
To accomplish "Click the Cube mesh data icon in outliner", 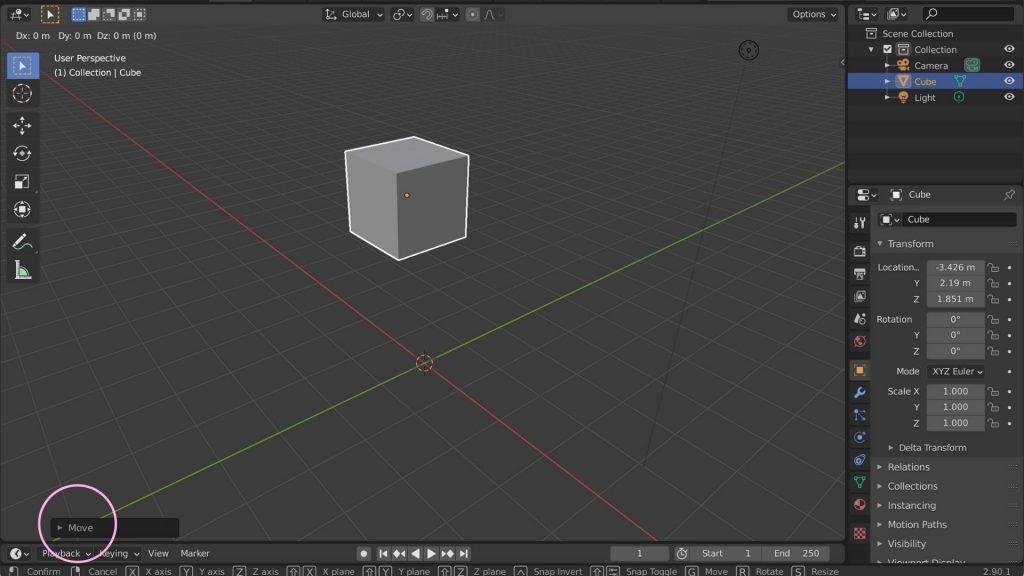I will pos(959,81).
